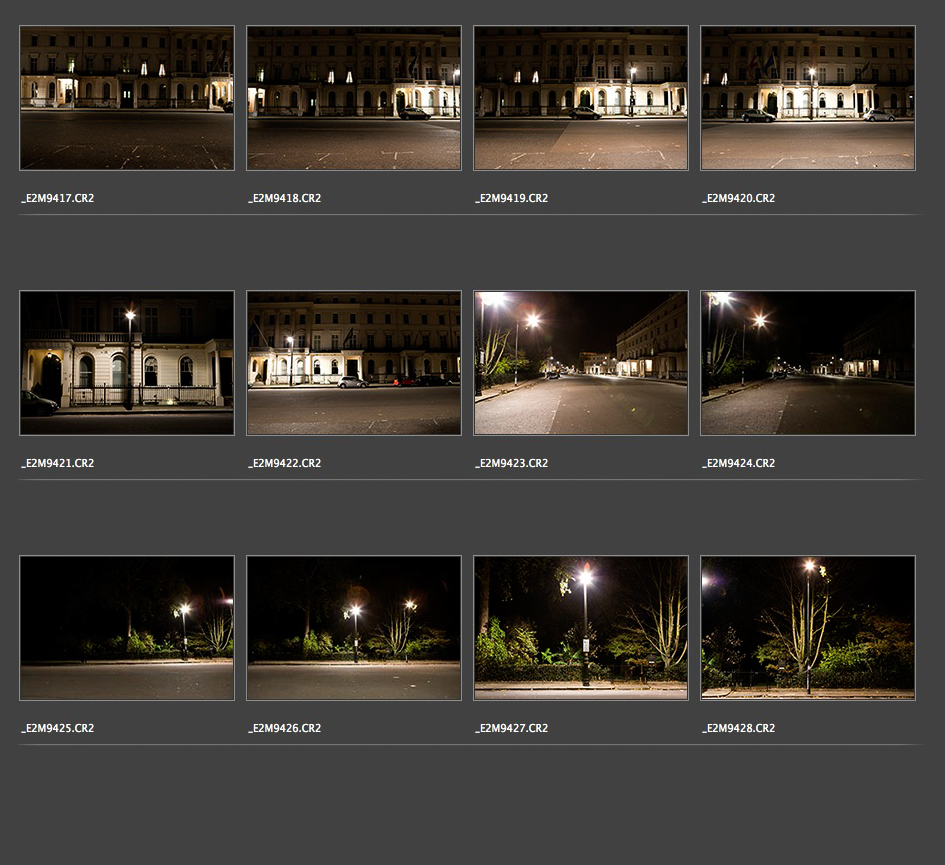
Task: Select thumbnail of photo _E2M9417.CR2
Action: coord(127,98)
